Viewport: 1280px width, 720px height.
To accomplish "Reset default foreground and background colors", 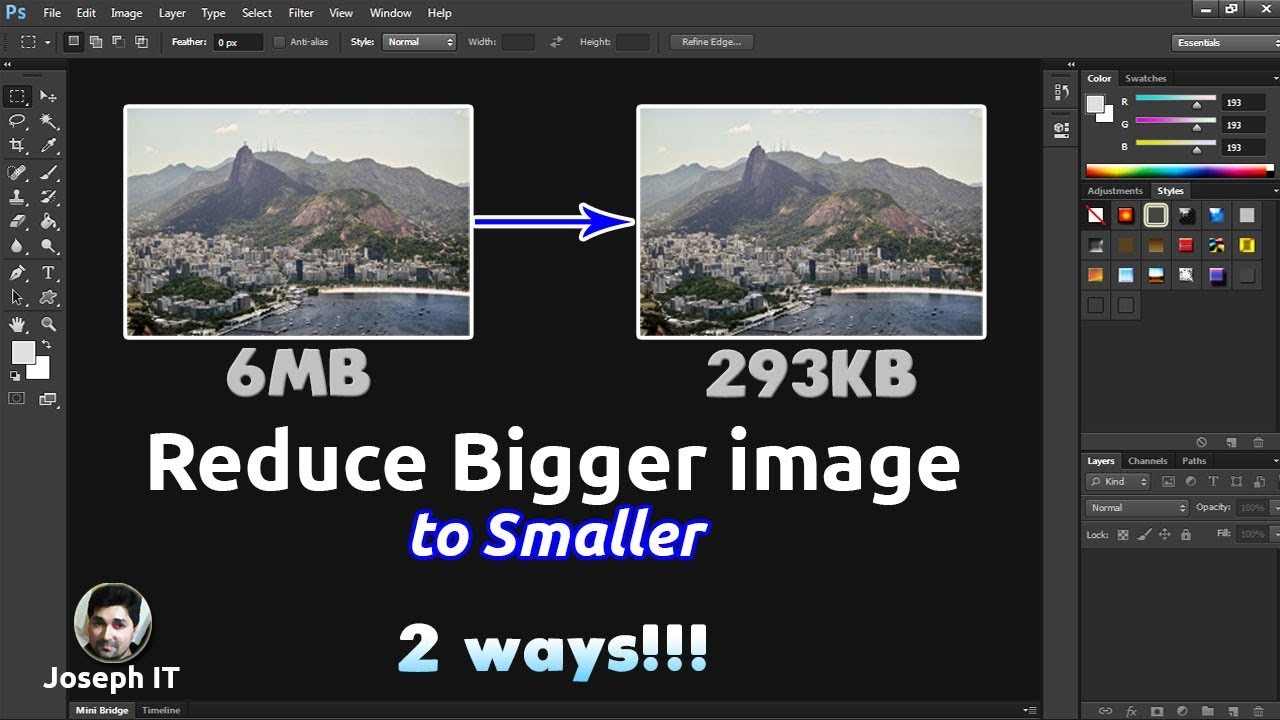I will (x=15, y=376).
